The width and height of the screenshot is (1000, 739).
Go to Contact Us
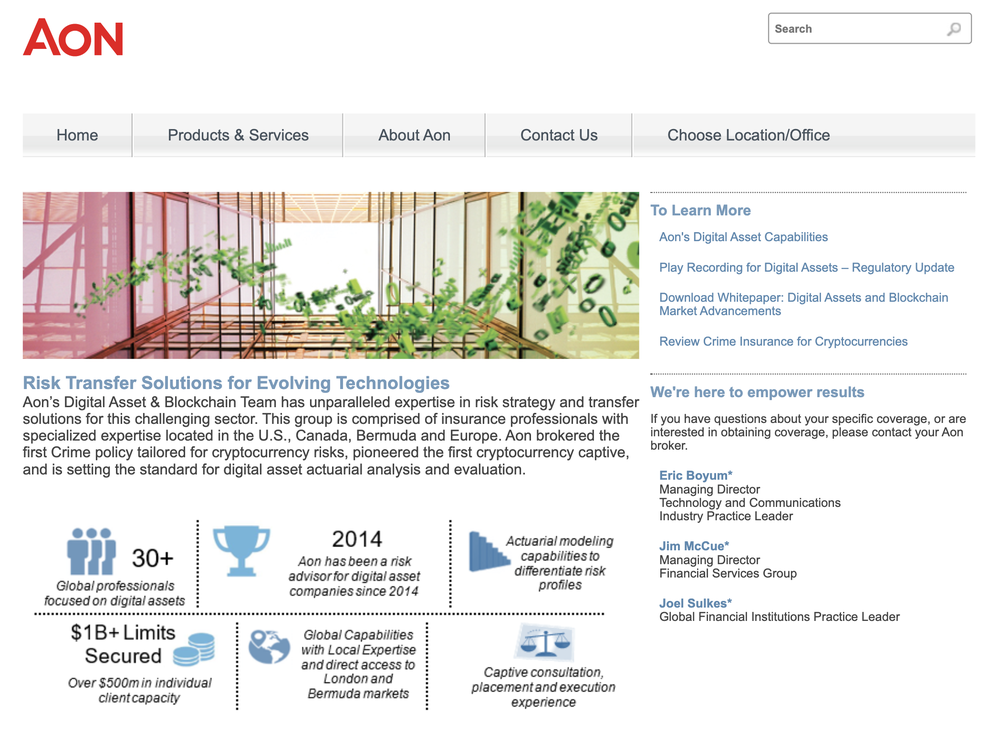pyautogui.click(x=559, y=135)
